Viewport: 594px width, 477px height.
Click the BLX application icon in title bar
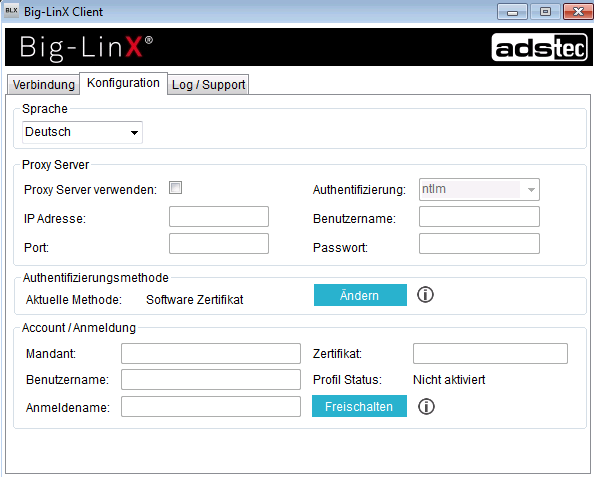point(11,11)
